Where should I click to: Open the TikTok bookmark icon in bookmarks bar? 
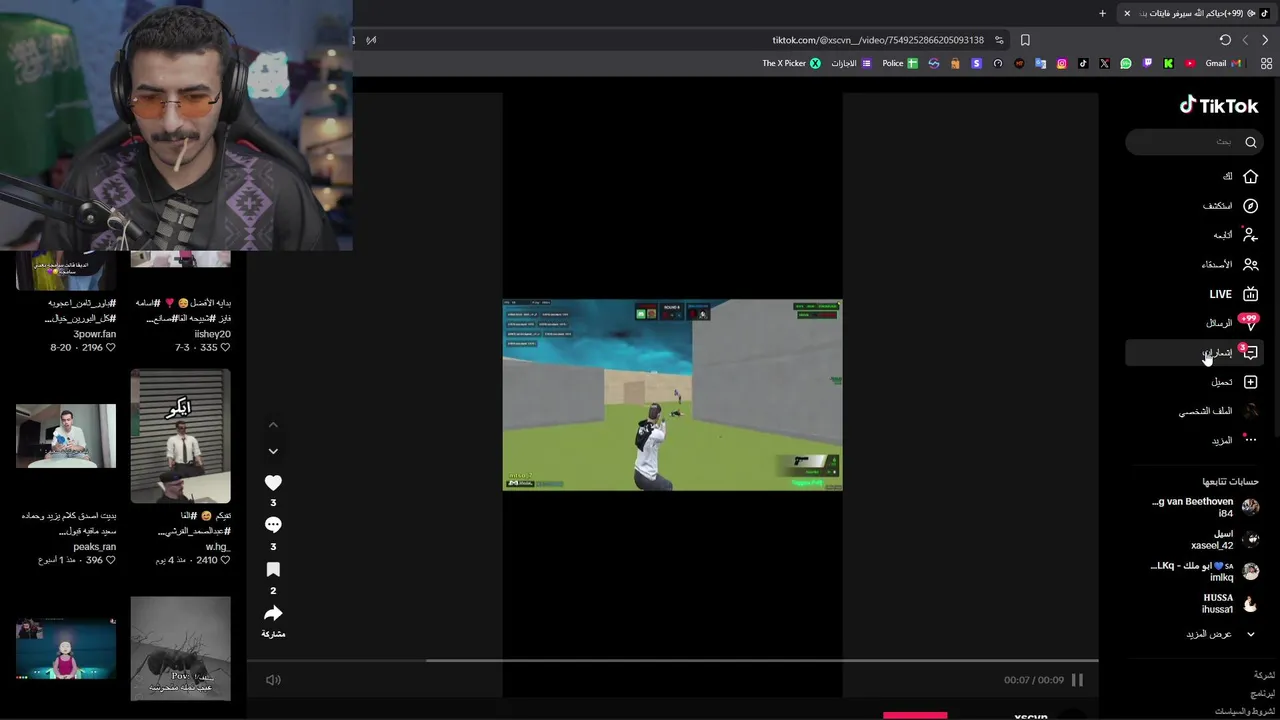(1083, 63)
